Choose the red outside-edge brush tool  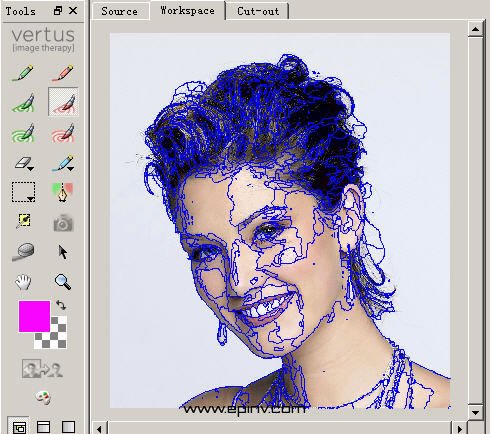click(x=63, y=102)
